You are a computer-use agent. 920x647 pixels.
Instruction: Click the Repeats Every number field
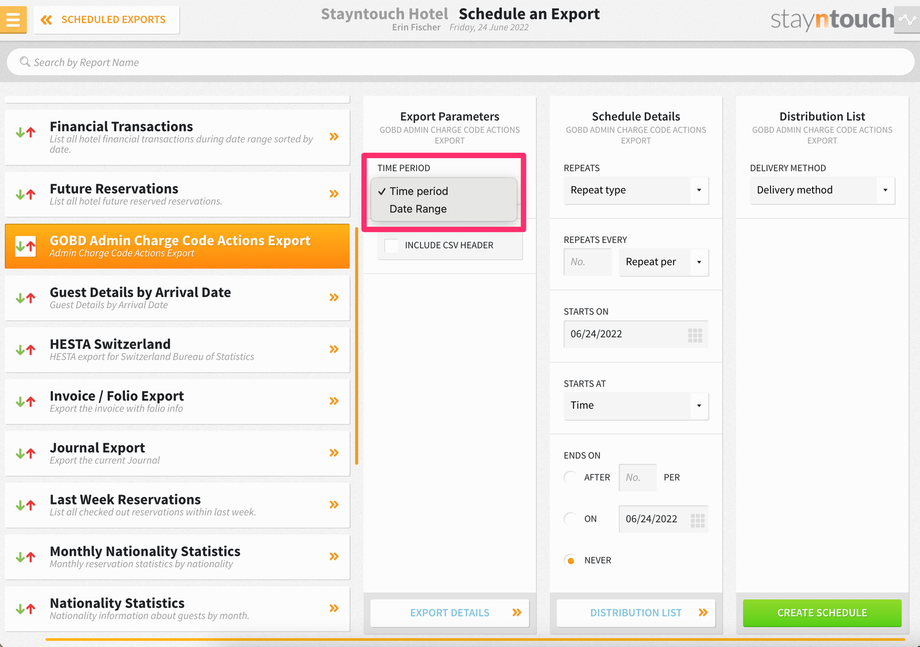[587, 262]
